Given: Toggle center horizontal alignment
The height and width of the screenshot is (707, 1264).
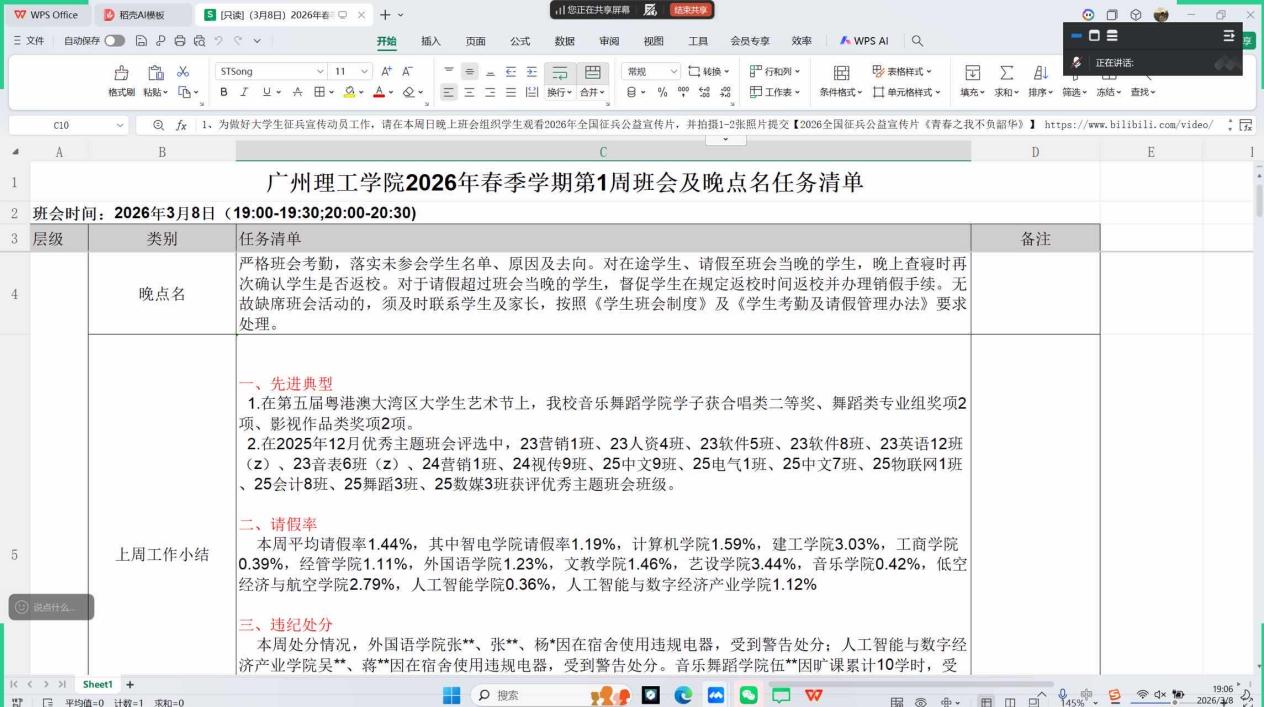Looking at the screenshot, I should (x=471, y=92).
